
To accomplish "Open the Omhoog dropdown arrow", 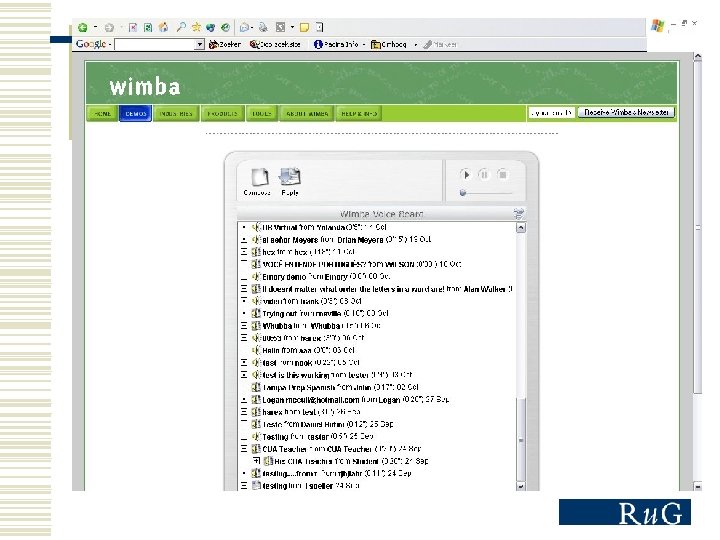I will (415, 45).
